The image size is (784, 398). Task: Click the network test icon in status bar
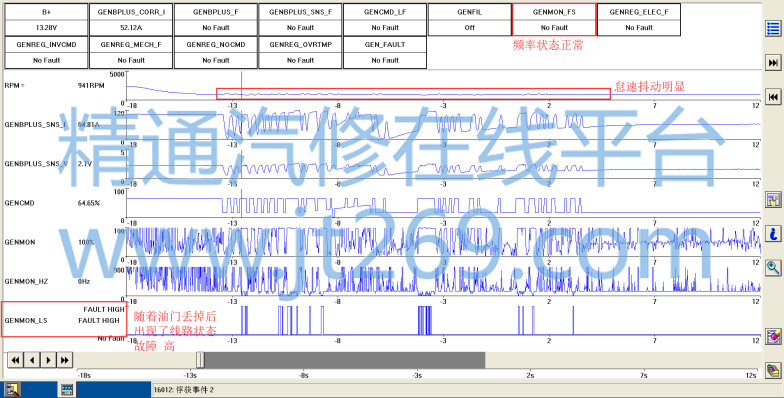(12, 390)
